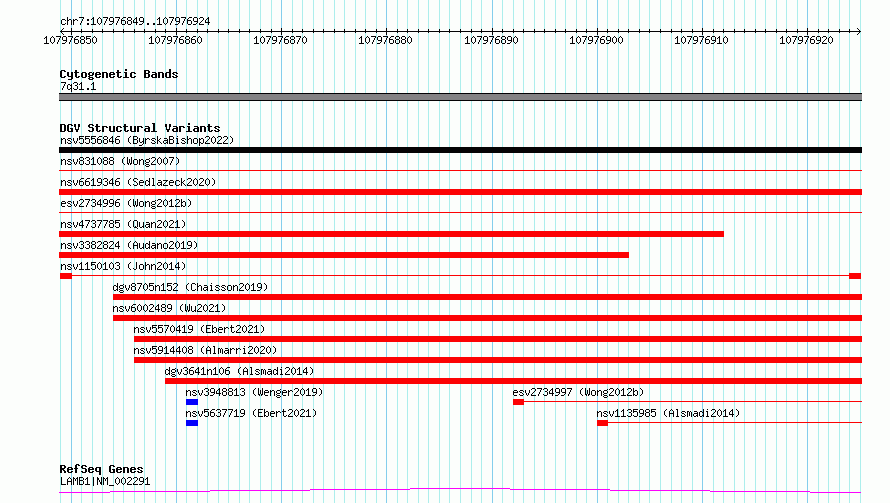Viewport: 890px width, 503px height.
Task: Click ruler position 107976870
Action: point(280,40)
